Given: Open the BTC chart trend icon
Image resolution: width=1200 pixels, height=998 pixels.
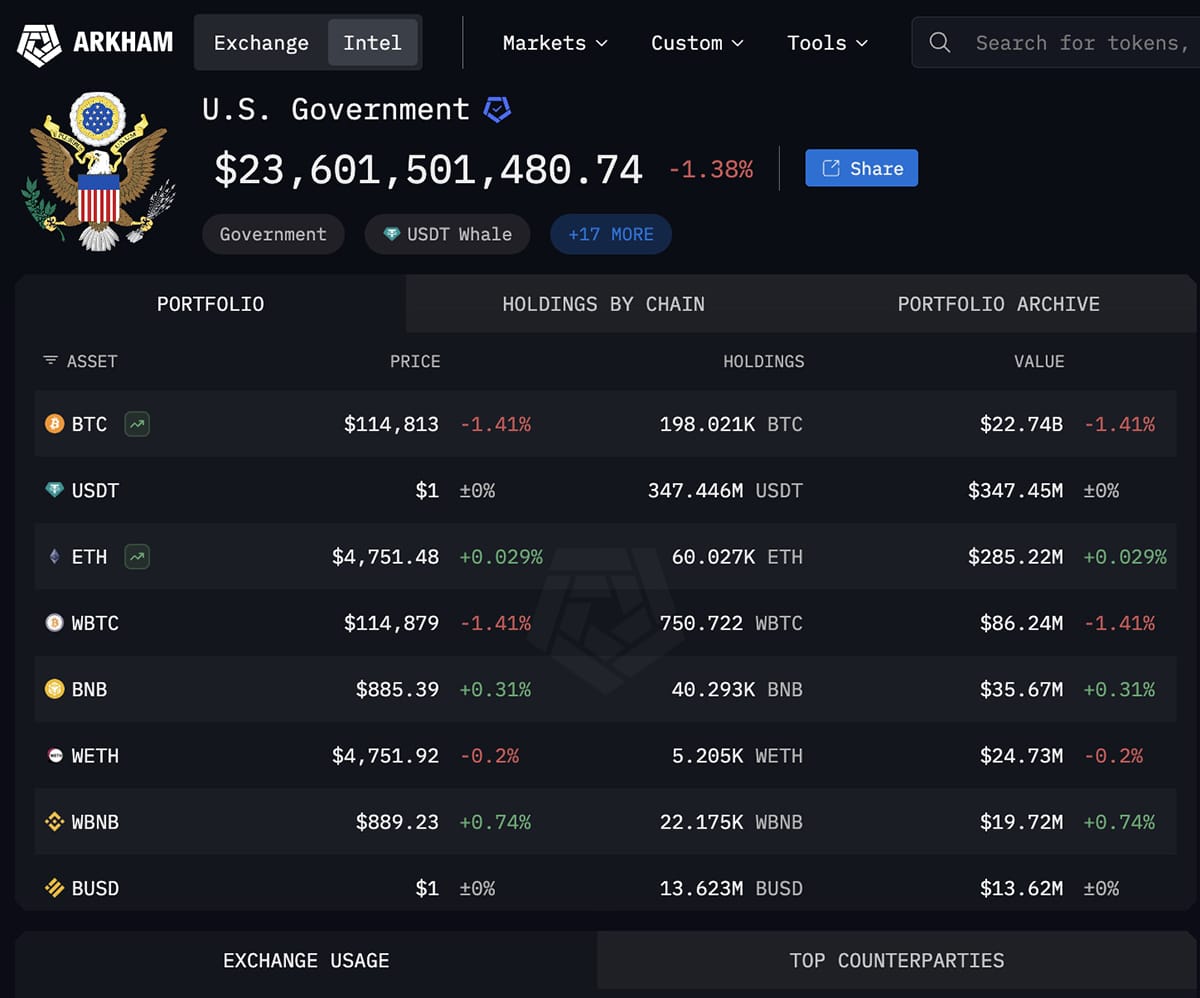Looking at the screenshot, I should click(137, 424).
